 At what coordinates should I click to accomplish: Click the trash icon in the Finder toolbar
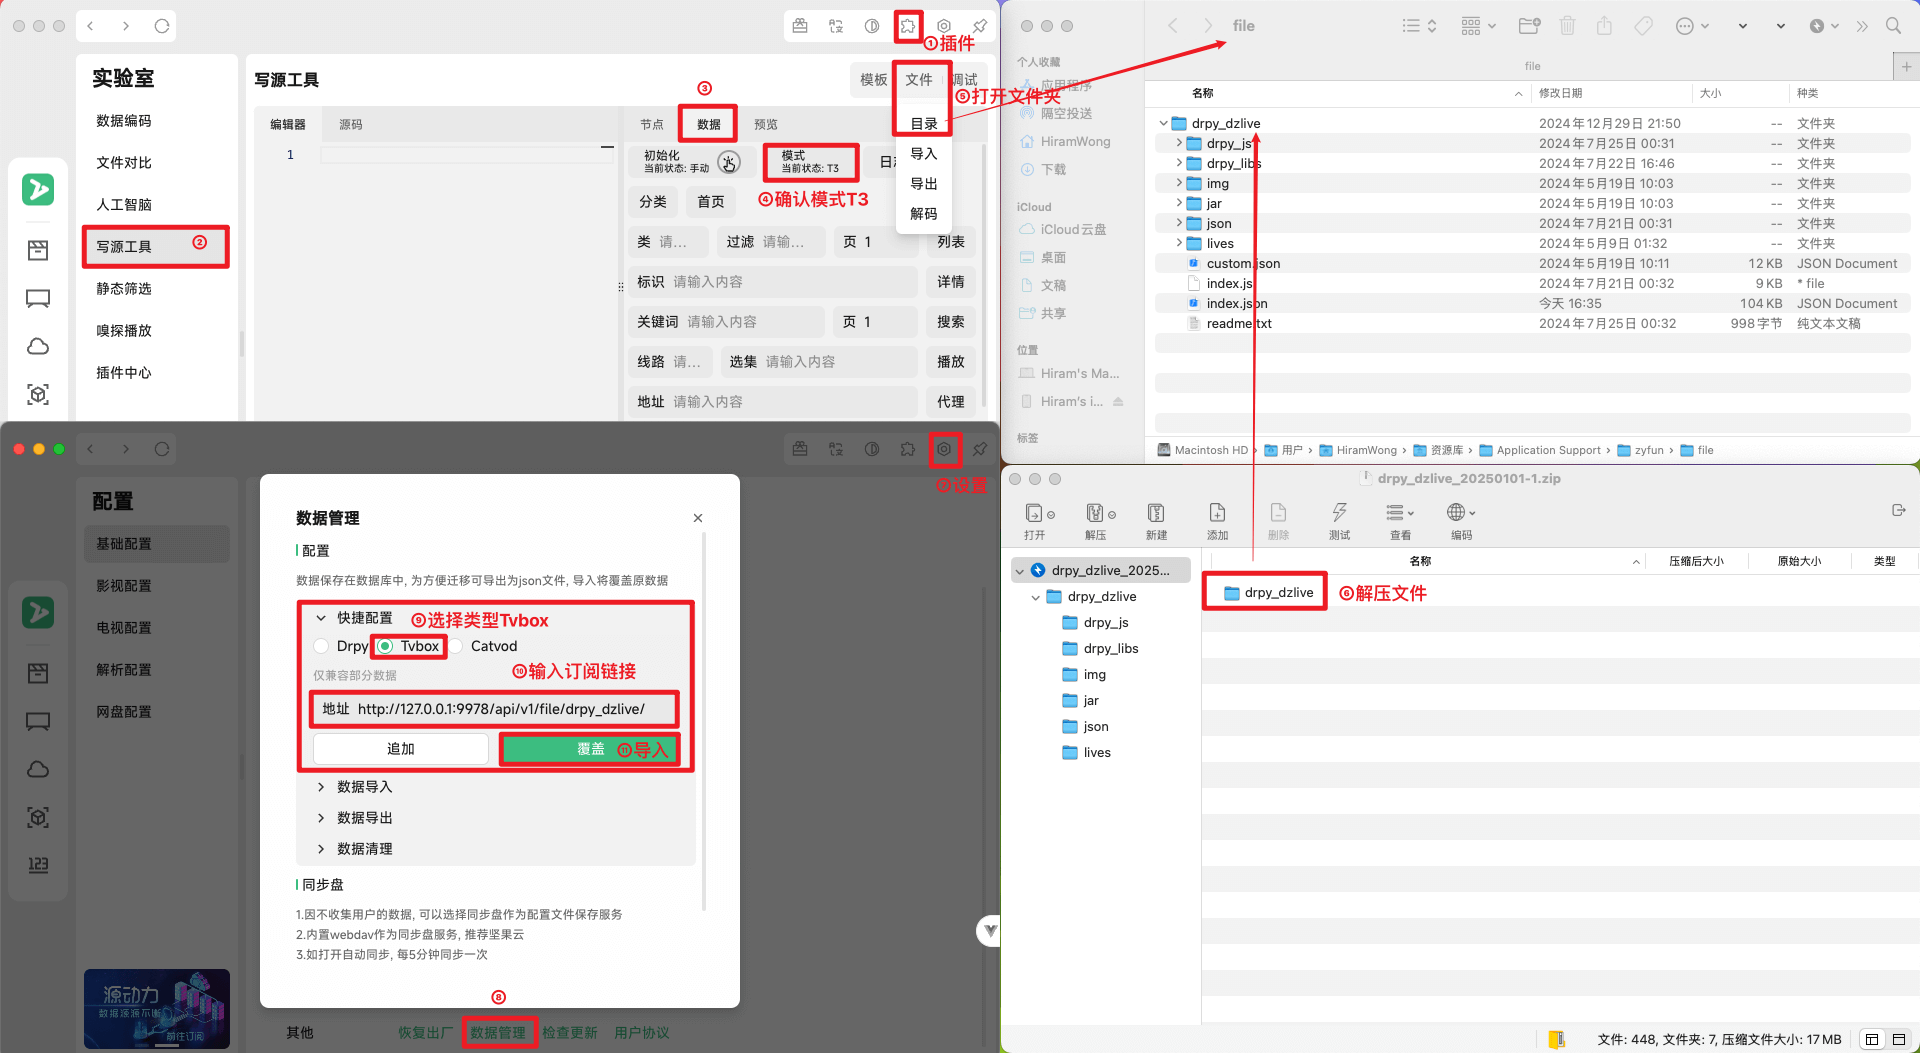click(x=1567, y=26)
